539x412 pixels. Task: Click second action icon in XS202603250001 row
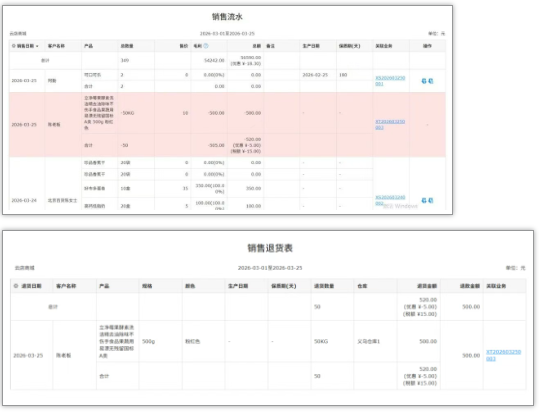[431, 81]
